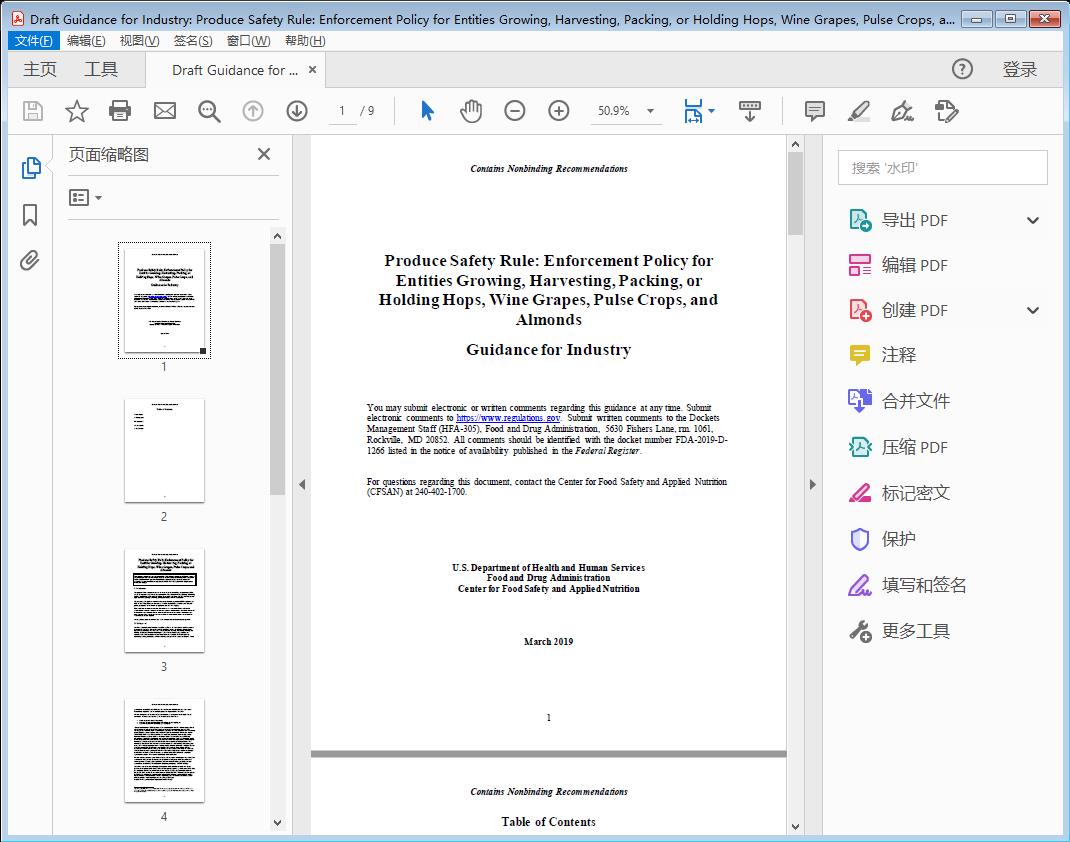The image size is (1070, 842).
Task: Toggle the page thumbnails panel icon
Action: click(x=30, y=168)
